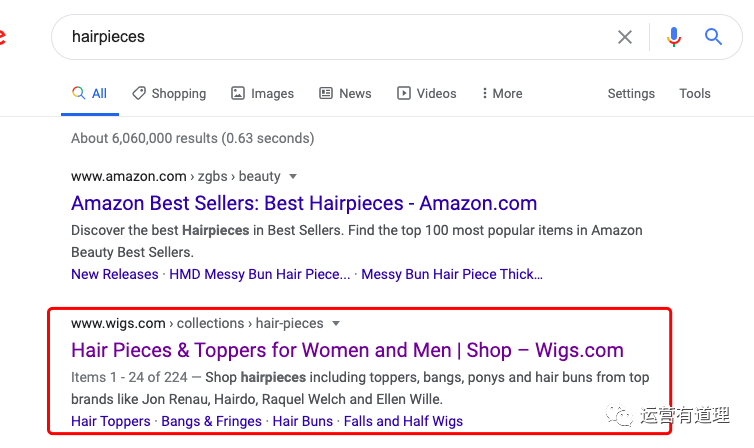Image resolution: width=754 pixels, height=448 pixels.
Task: Open Amazon Best Sellers: Best Hairpieces result
Action: pyautogui.click(x=304, y=203)
